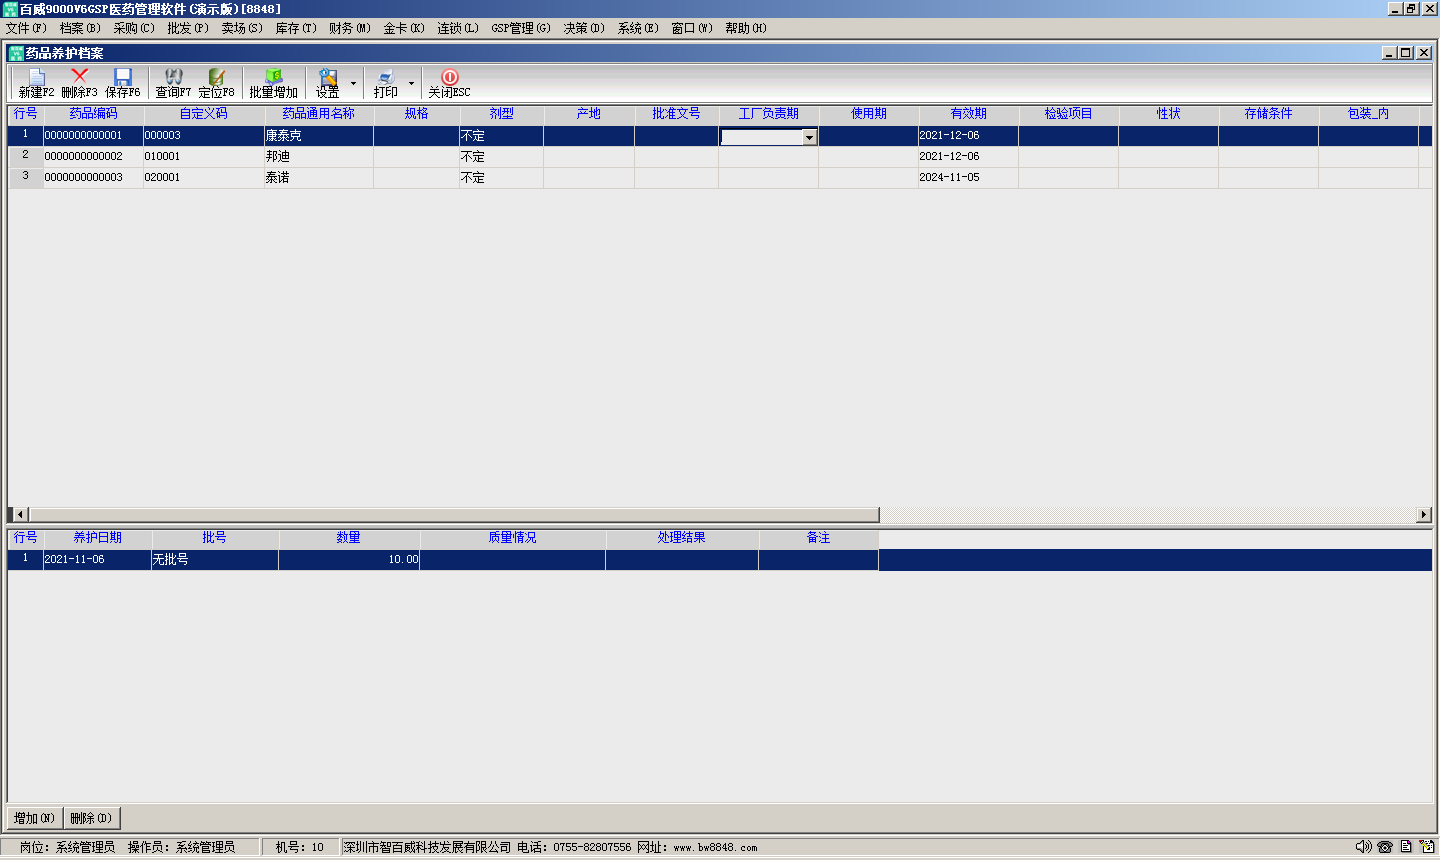Expand the dropdown arrow next to 打印
The image size is (1440, 860).
click(411, 83)
